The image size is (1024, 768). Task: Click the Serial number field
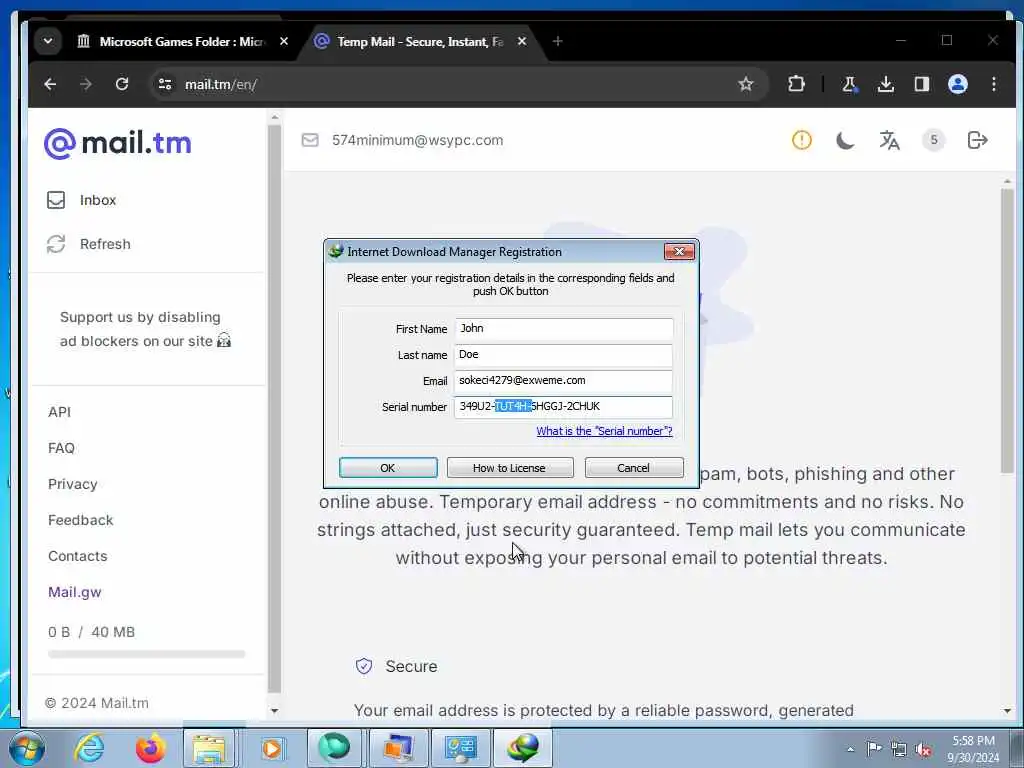(x=564, y=407)
